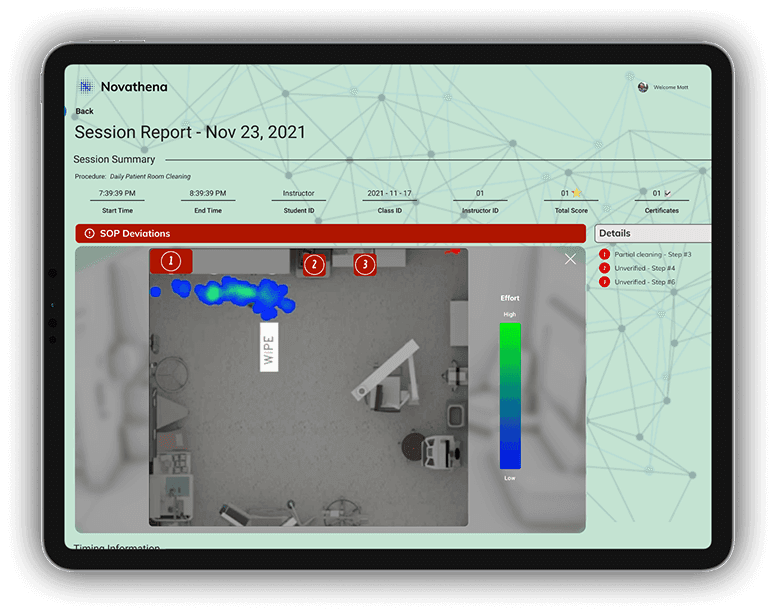The width and height of the screenshot is (775, 613).
Task: Click the Session Summary section heading
Action: (114, 159)
